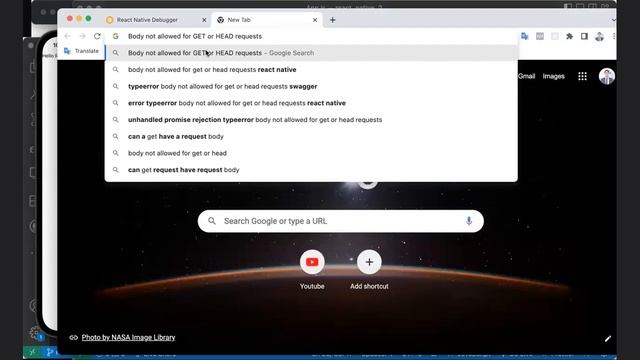Viewport: 640px width, 360px height.
Task: Choose 'can a get have a request body'
Action: pyautogui.click(x=311, y=137)
